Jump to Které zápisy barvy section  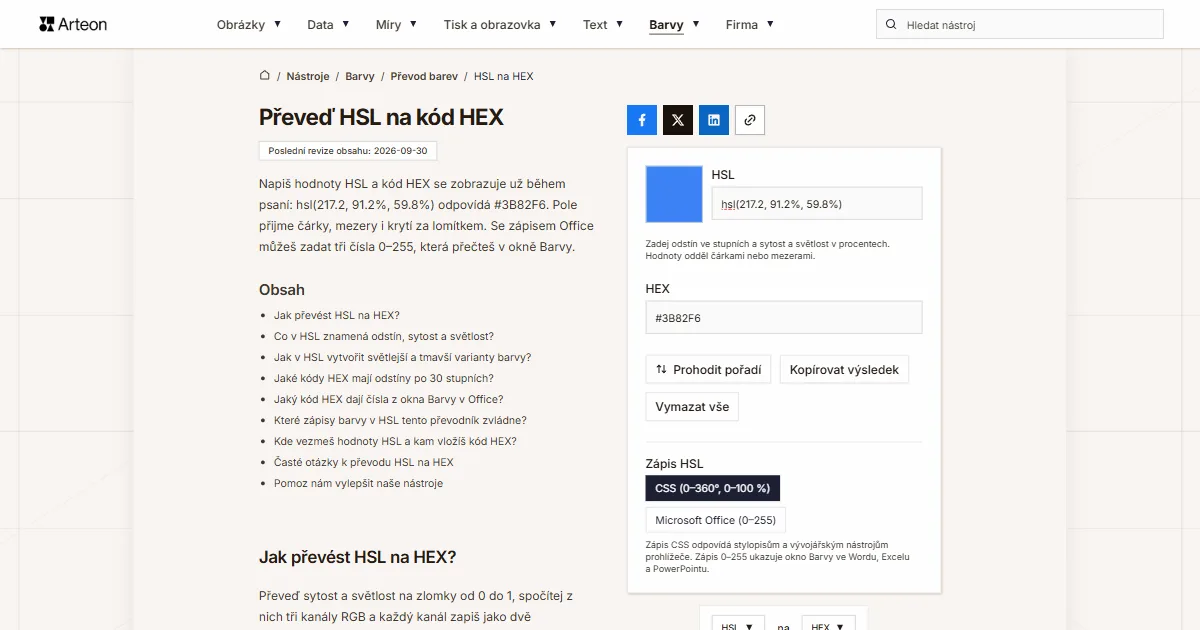(x=400, y=420)
